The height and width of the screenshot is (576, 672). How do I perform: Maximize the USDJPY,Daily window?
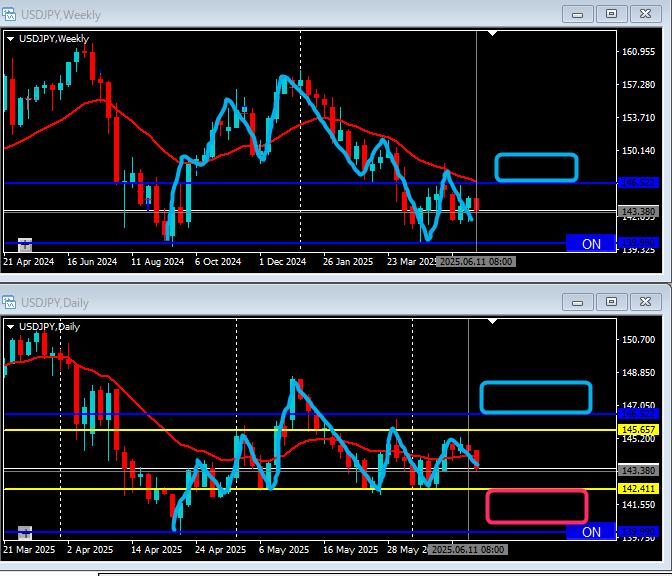[x=611, y=302]
